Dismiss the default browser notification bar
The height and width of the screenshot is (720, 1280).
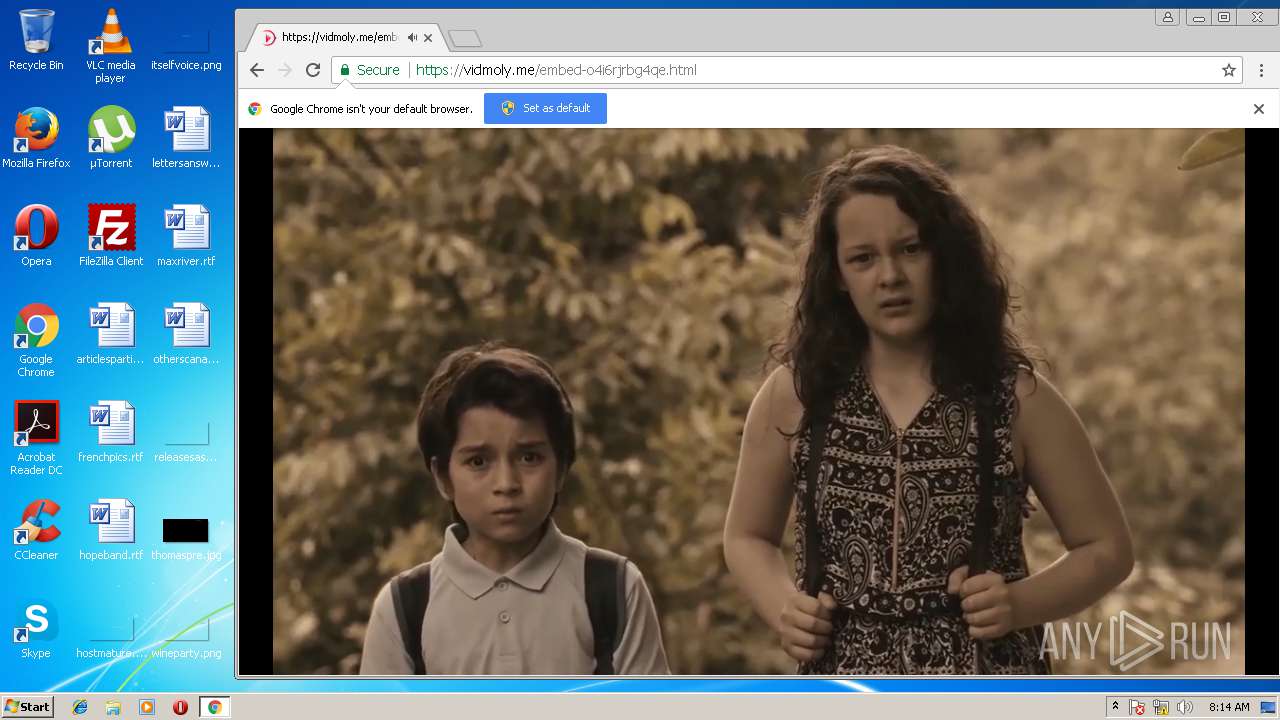(1259, 109)
